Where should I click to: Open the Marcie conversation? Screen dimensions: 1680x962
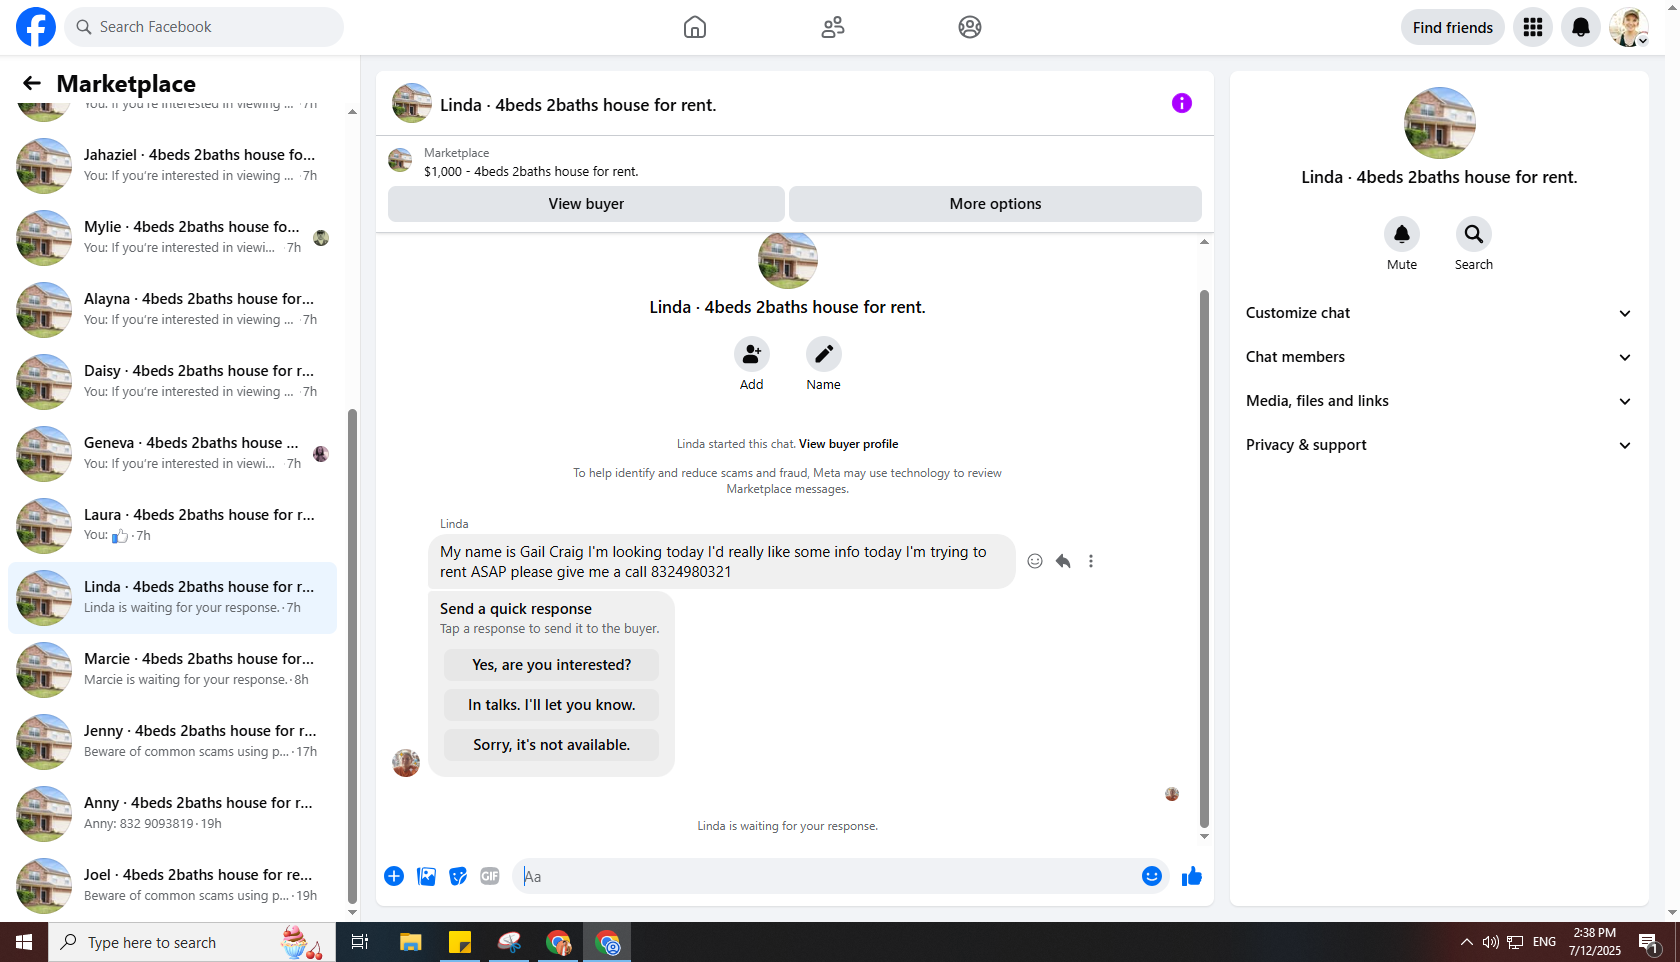[172, 670]
